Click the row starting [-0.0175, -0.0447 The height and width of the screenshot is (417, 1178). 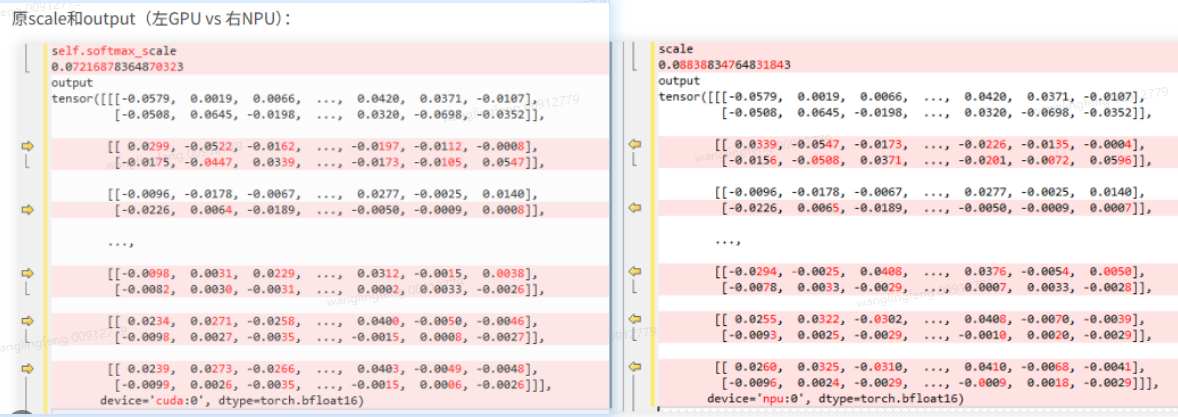point(329,162)
